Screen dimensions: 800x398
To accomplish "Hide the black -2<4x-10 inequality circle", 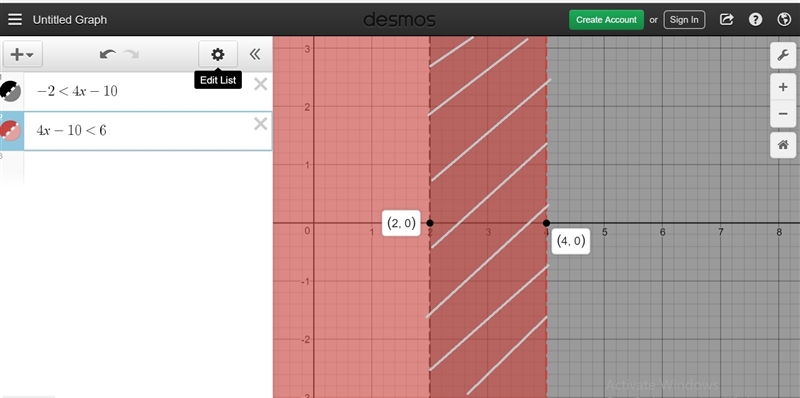I will coord(10,91).
